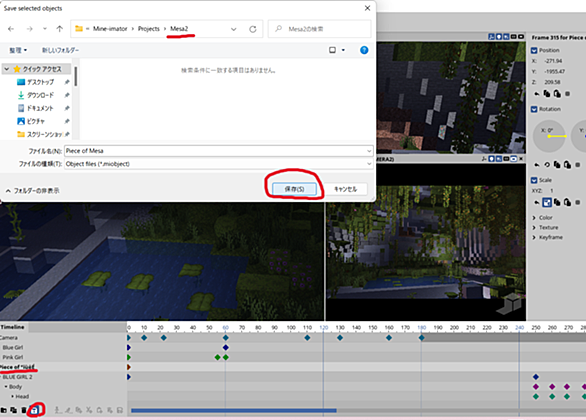Screen dimensions: 586x420
Task: Copy the Rotation values
Action: click(x=557, y=164)
